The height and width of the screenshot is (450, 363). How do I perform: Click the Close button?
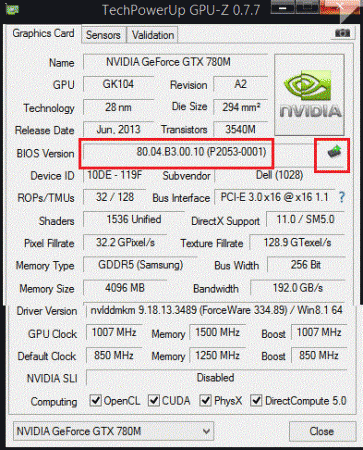[322, 431]
